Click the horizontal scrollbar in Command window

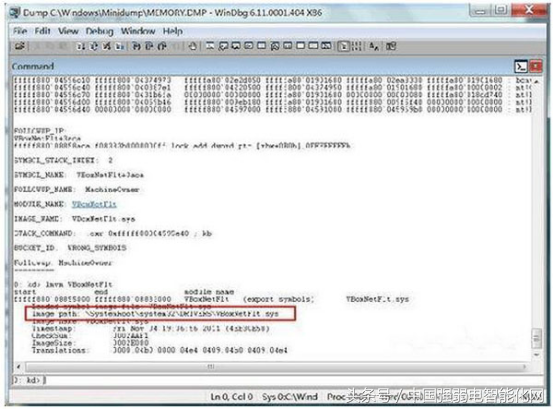pyautogui.click(x=271, y=367)
